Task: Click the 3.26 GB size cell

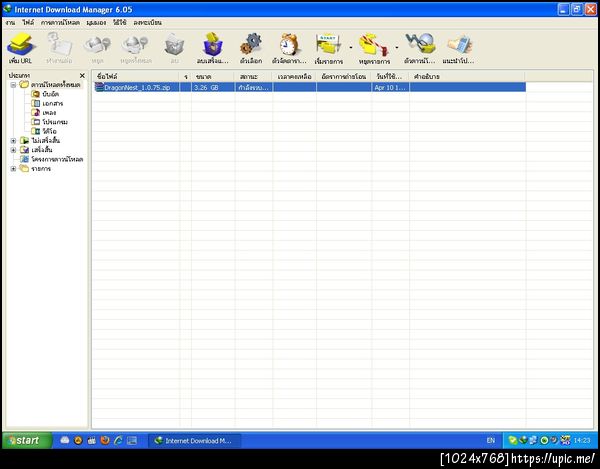Action: point(213,87)
